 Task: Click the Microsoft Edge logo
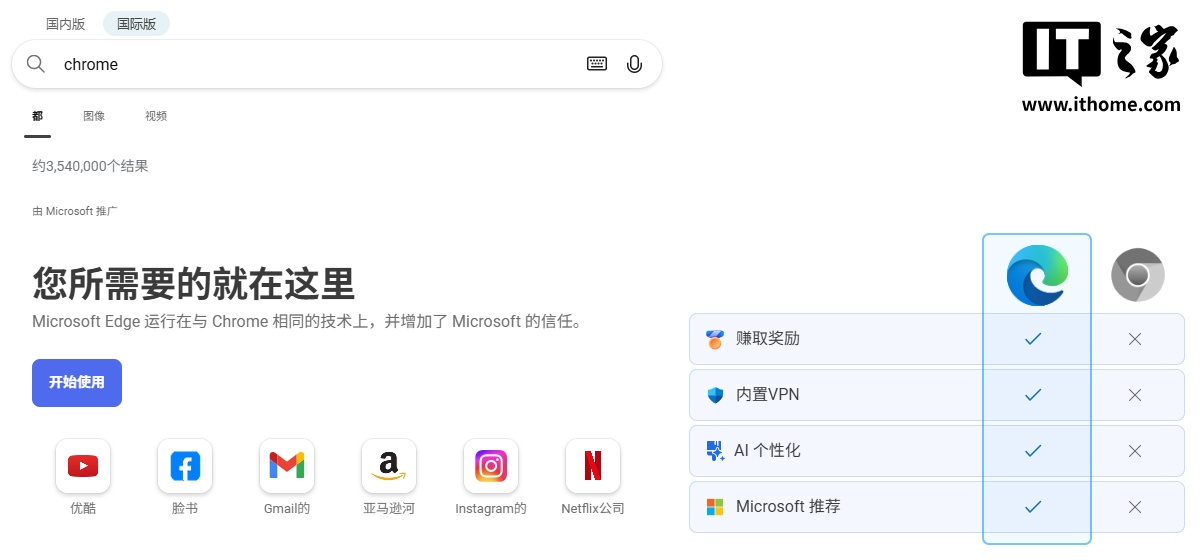point(1037,275)
